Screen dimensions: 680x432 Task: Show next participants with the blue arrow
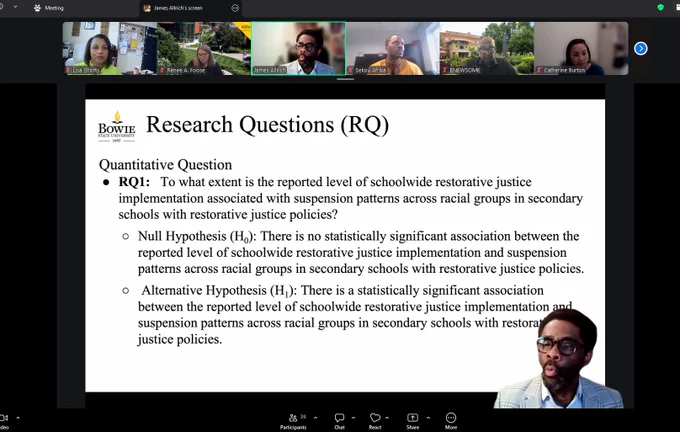point(641,49)
